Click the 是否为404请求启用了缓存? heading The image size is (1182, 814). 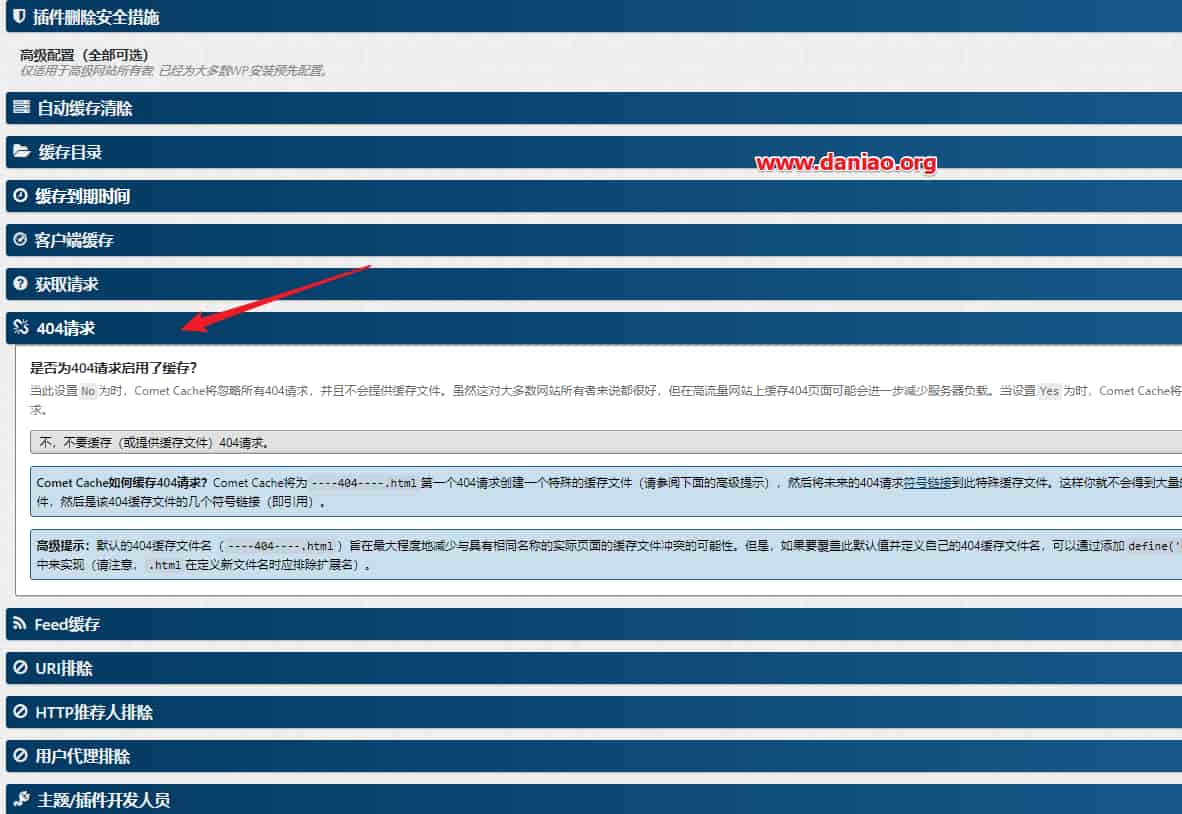[x=113, y=368]
